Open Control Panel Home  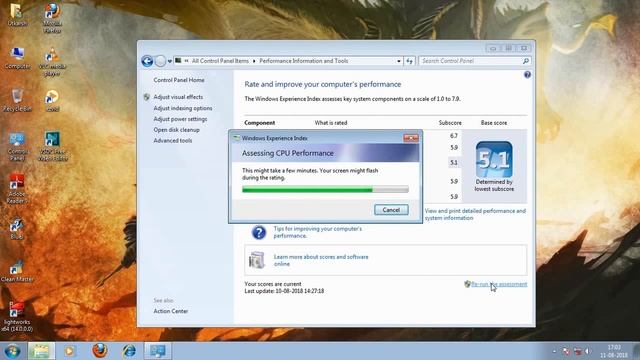pyautogui.click(x=179, y=80)
